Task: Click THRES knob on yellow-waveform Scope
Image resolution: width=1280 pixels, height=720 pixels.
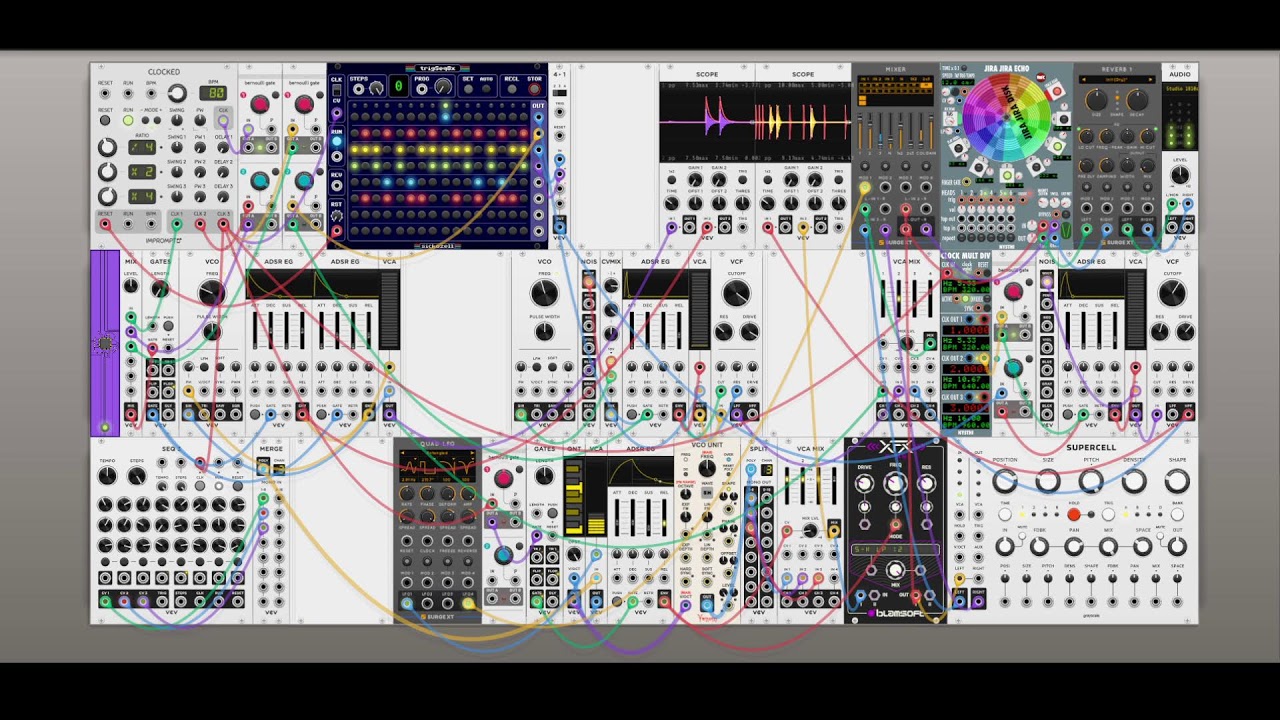Action: 838,203
